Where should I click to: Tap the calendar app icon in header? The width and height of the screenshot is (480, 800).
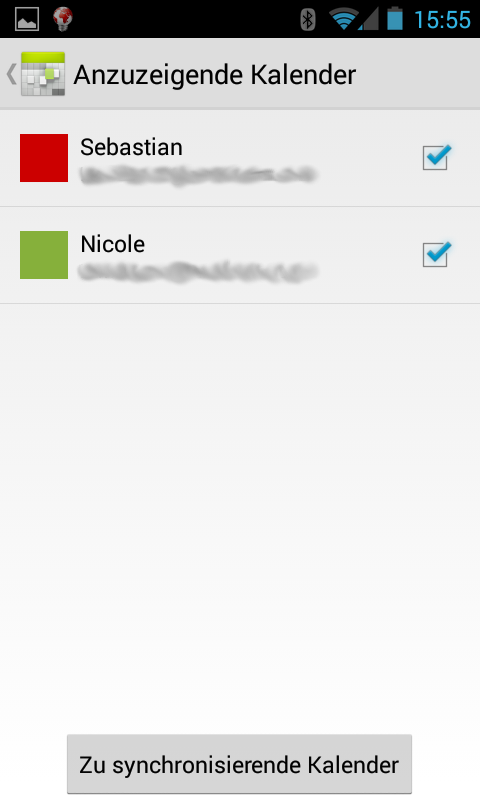coord(43,74)
